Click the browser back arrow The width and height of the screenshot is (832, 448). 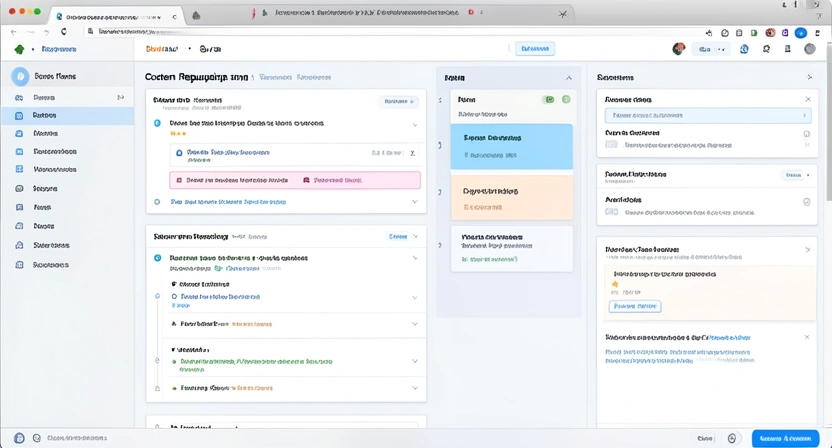[14, 32]
